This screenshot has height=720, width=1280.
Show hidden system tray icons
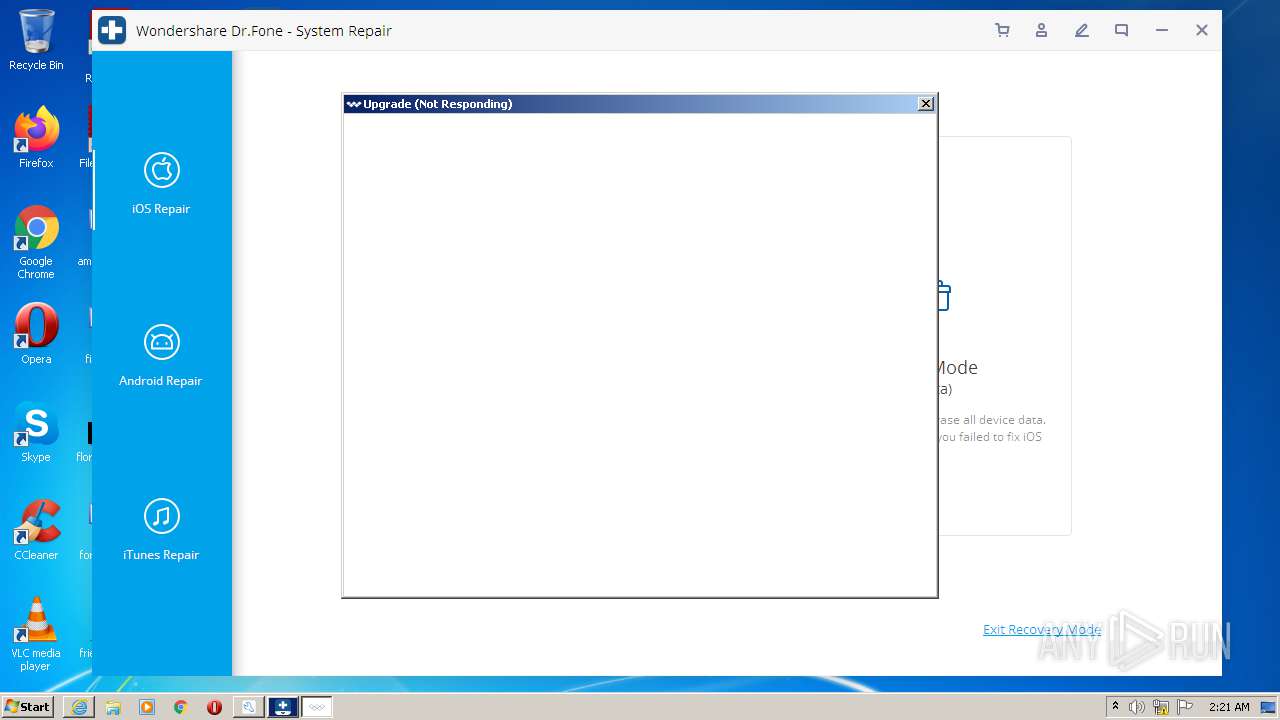pos(1115,707)
